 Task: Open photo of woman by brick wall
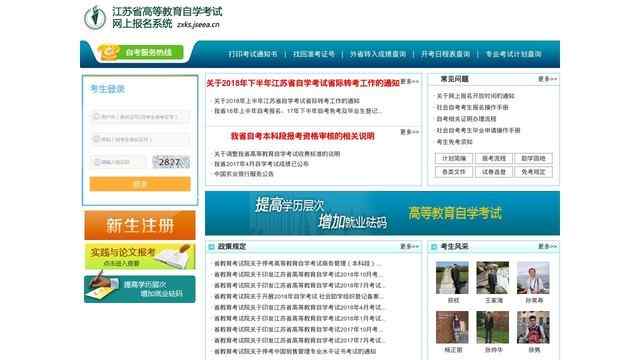tap(452, 327)
